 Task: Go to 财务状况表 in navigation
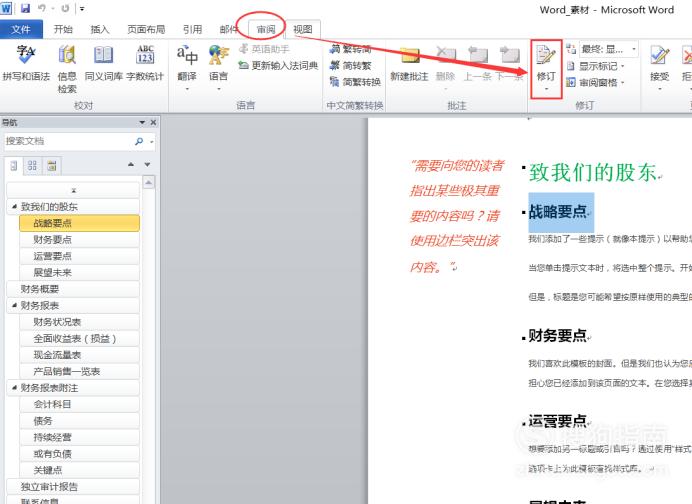click(79, 322)
